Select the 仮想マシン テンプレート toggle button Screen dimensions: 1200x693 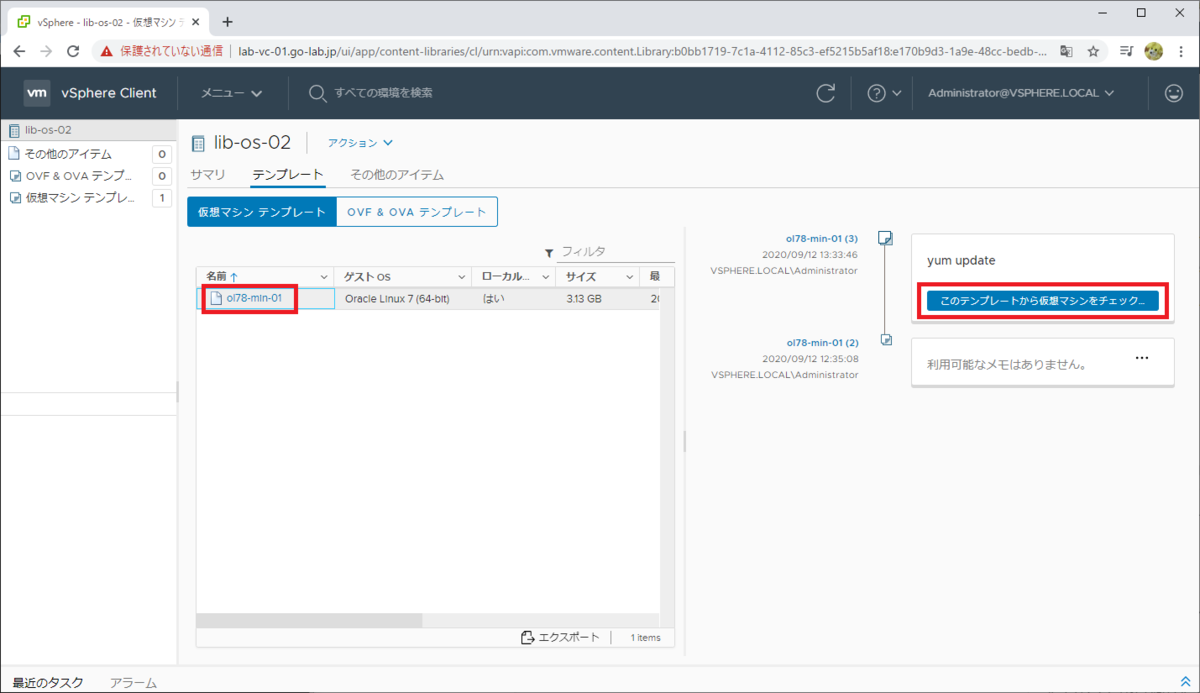click(261, 212)
